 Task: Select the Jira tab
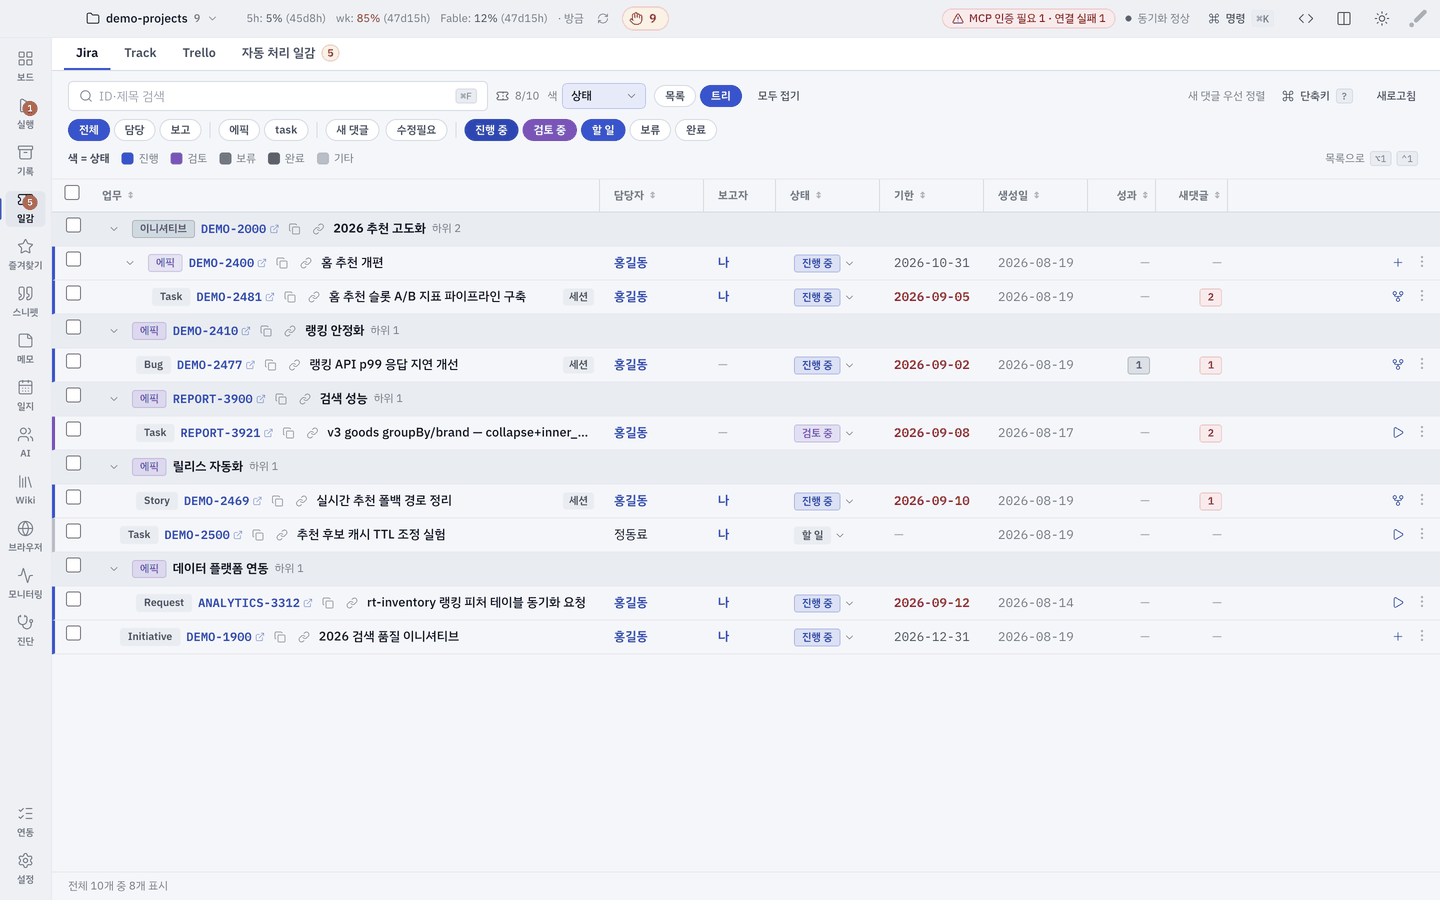click(x=87, y=53)
